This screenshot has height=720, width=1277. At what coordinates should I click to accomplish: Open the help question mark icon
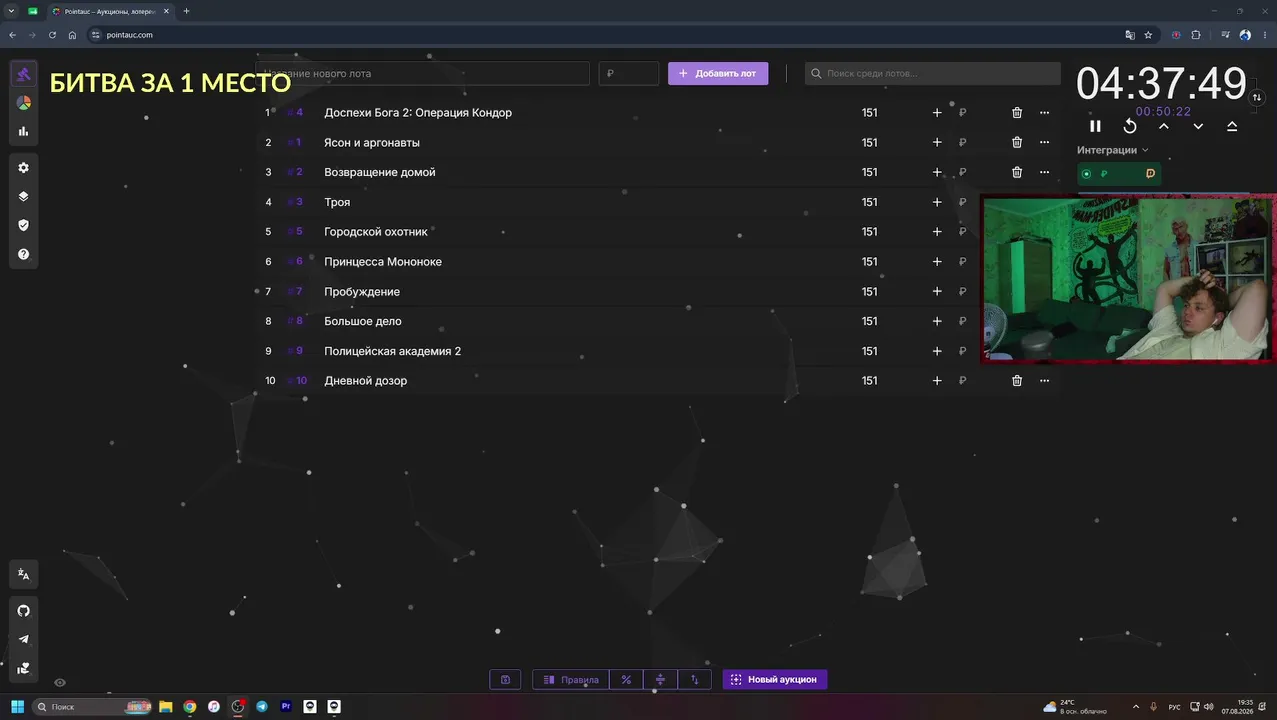pyautogui.click(x=23, y=255)
